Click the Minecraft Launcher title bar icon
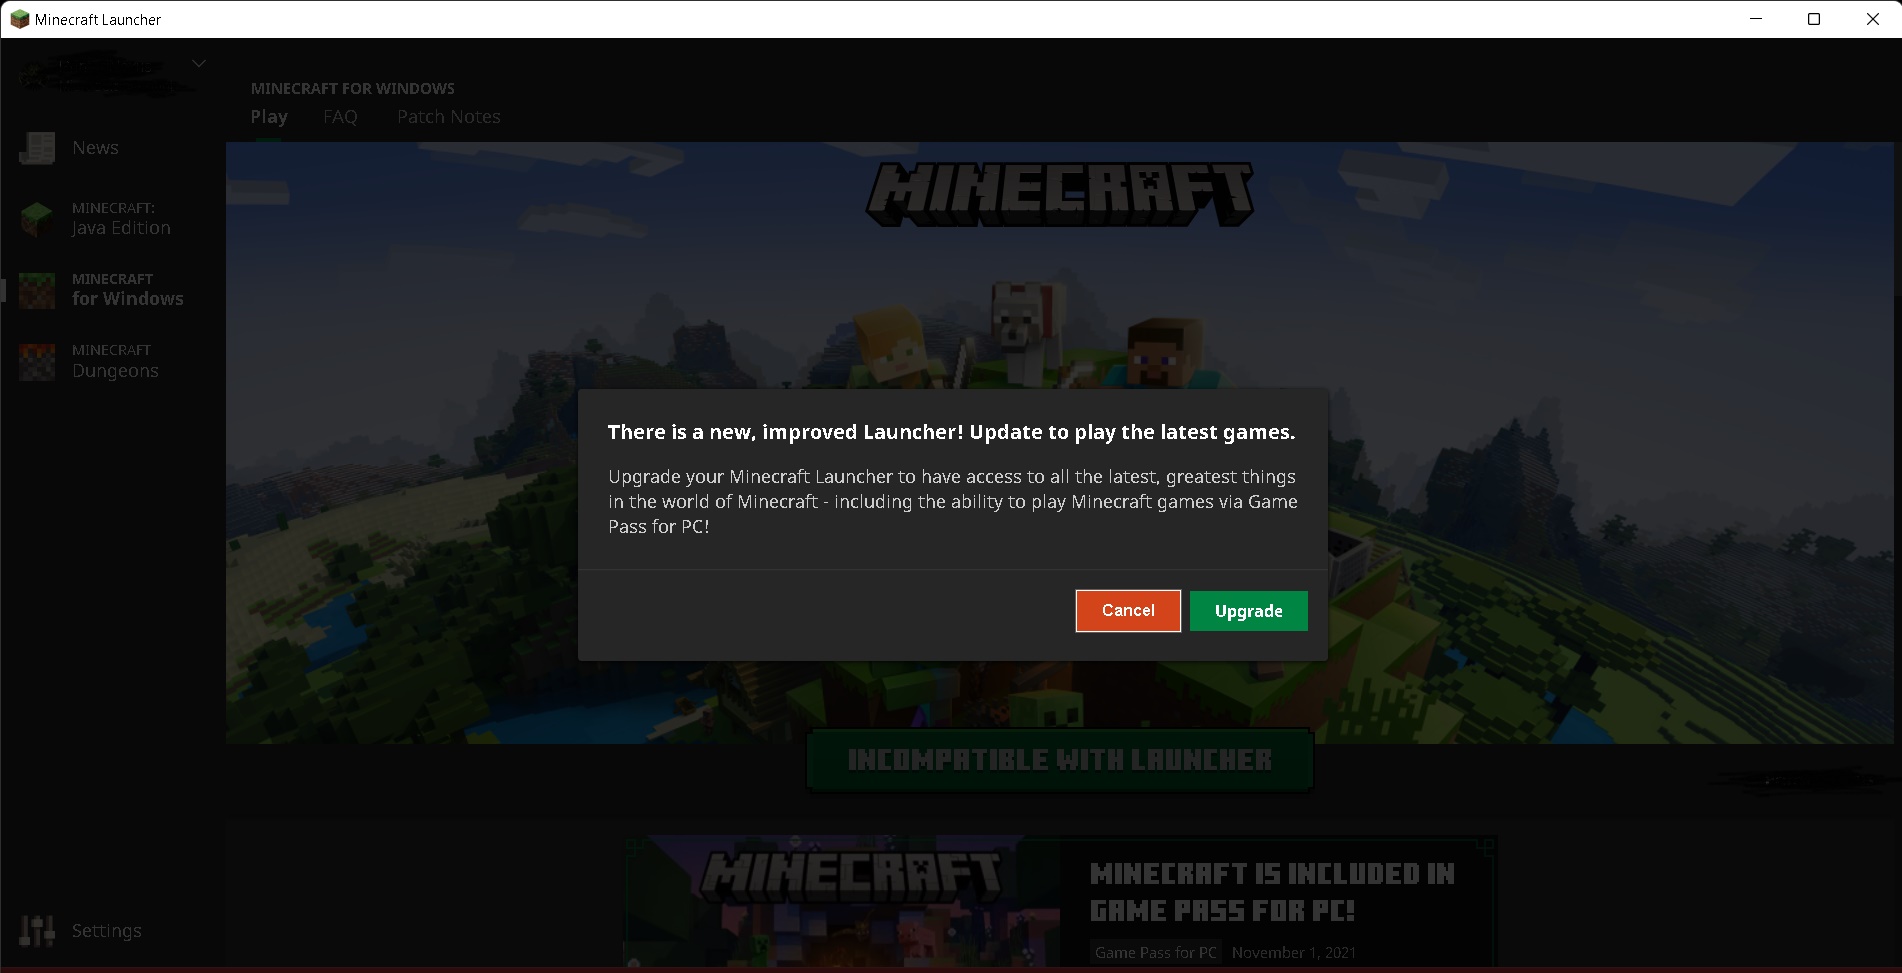 tap(19, 19)
